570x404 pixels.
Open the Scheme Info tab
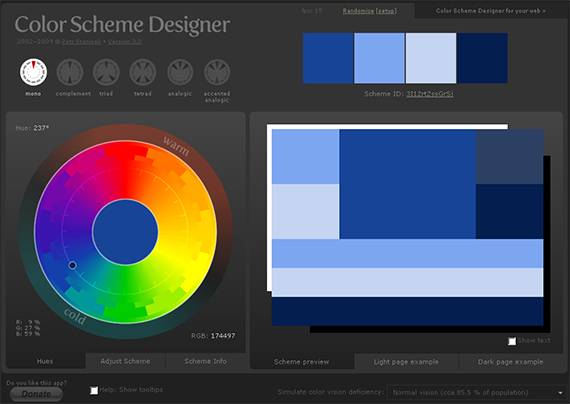tap(206, 361)
